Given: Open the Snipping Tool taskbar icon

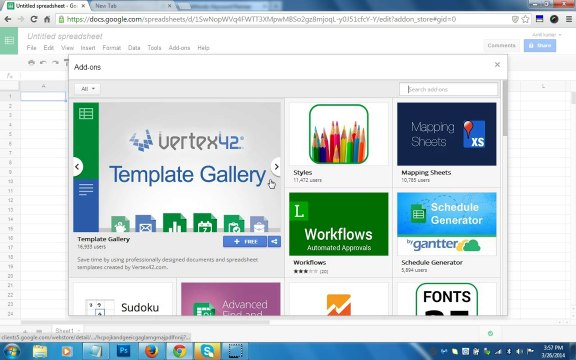Looking at the screenshot, I should (235, 352).
